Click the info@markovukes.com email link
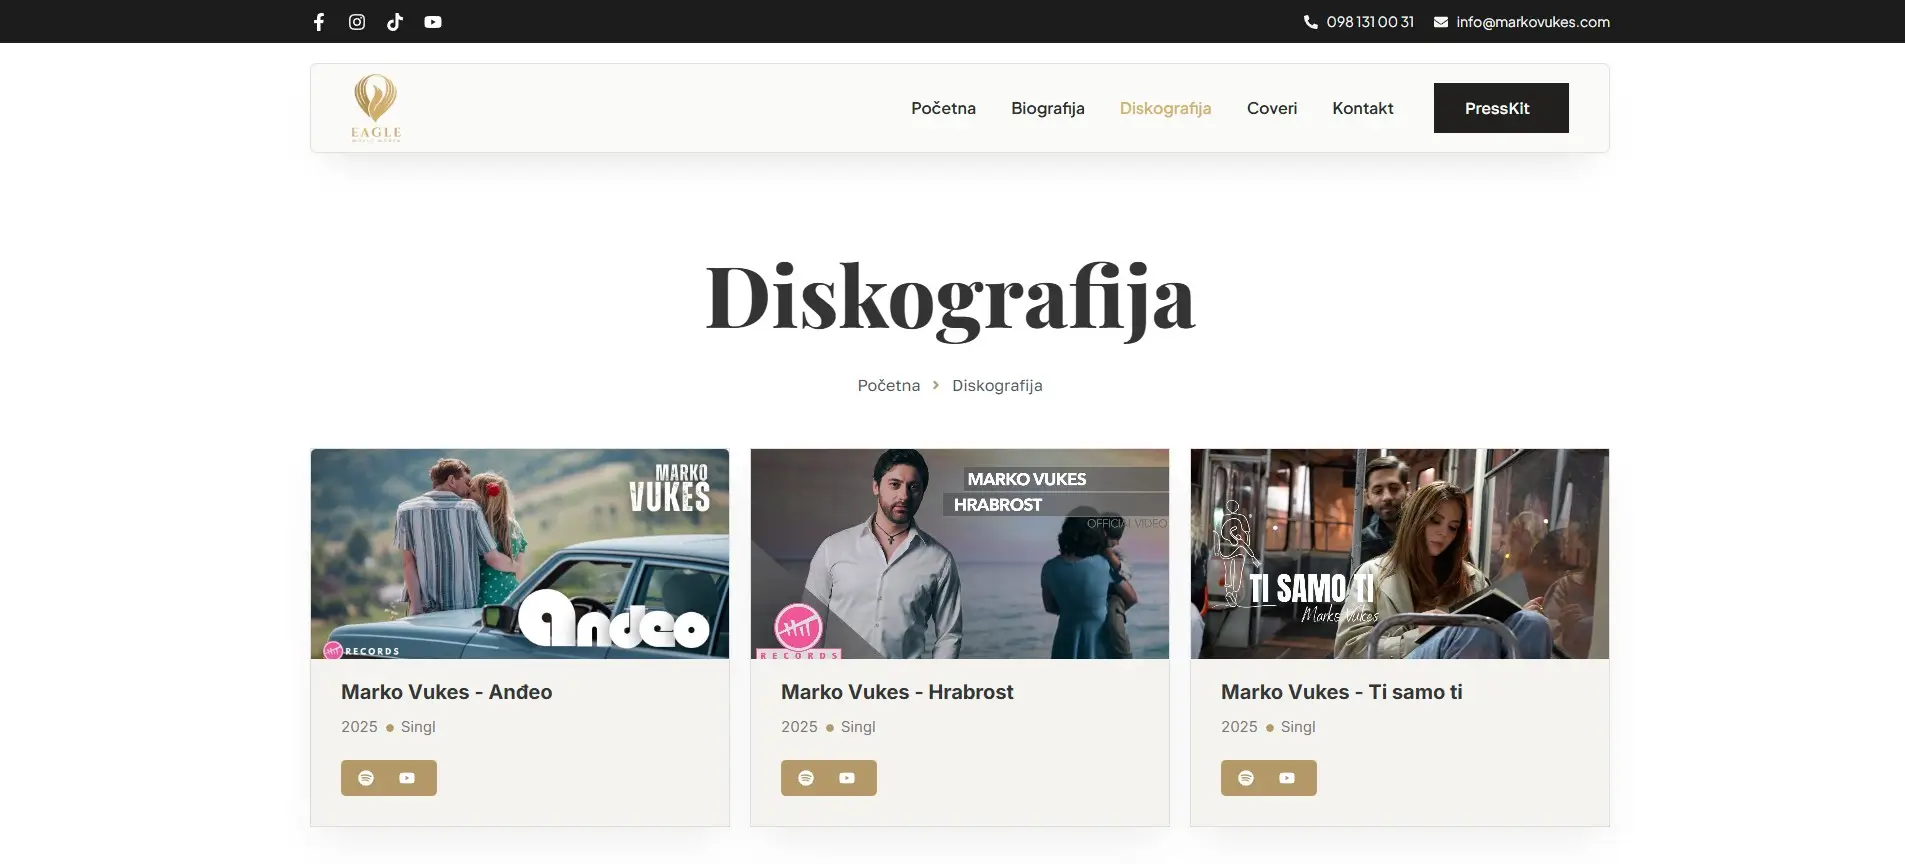Image resolution: width=1905 pixels, height=864 pixels. click(x=1532, y=22)
